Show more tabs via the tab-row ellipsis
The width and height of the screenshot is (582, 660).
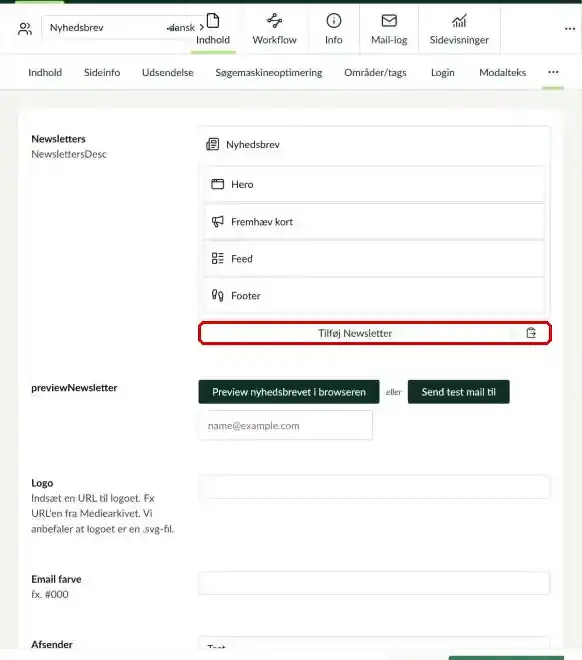point(553,72)
